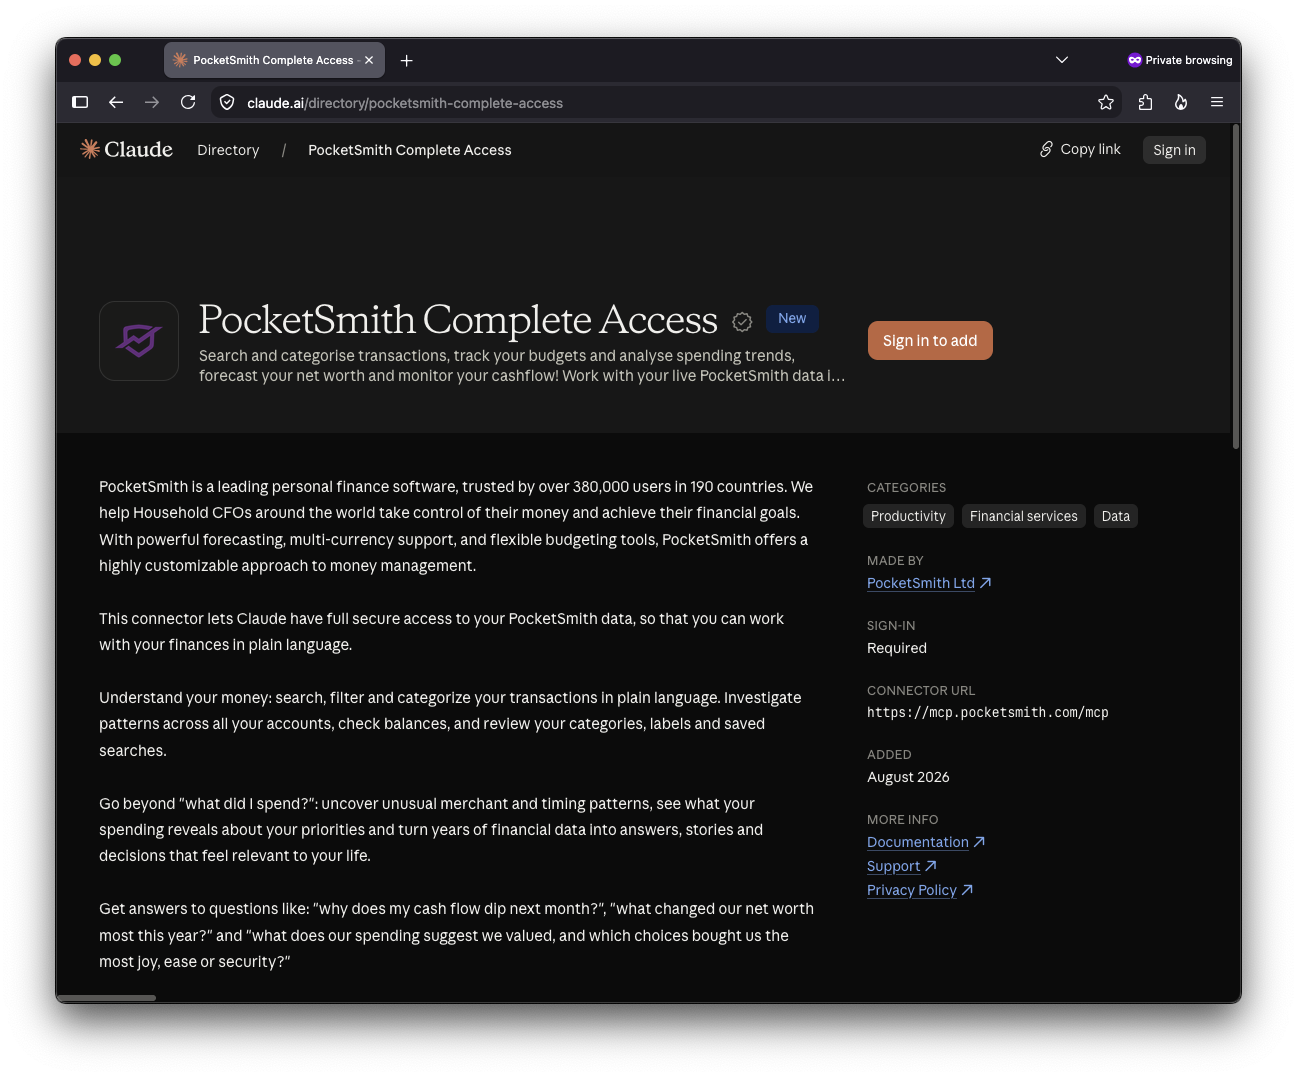This screenshot has height=1077, width=1297.
Task: Click the connector URL https://mcp.pocketsmith.com/mcp
Action: point(988,713)
